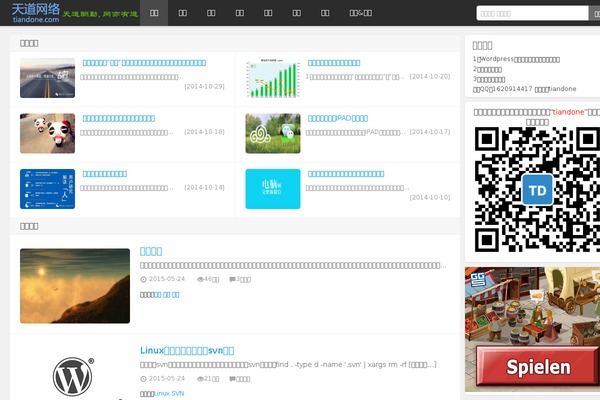Viewport: 600px width, 400px height.
Task: Select the date text [2014-10-20]
Action: (430, 77)
